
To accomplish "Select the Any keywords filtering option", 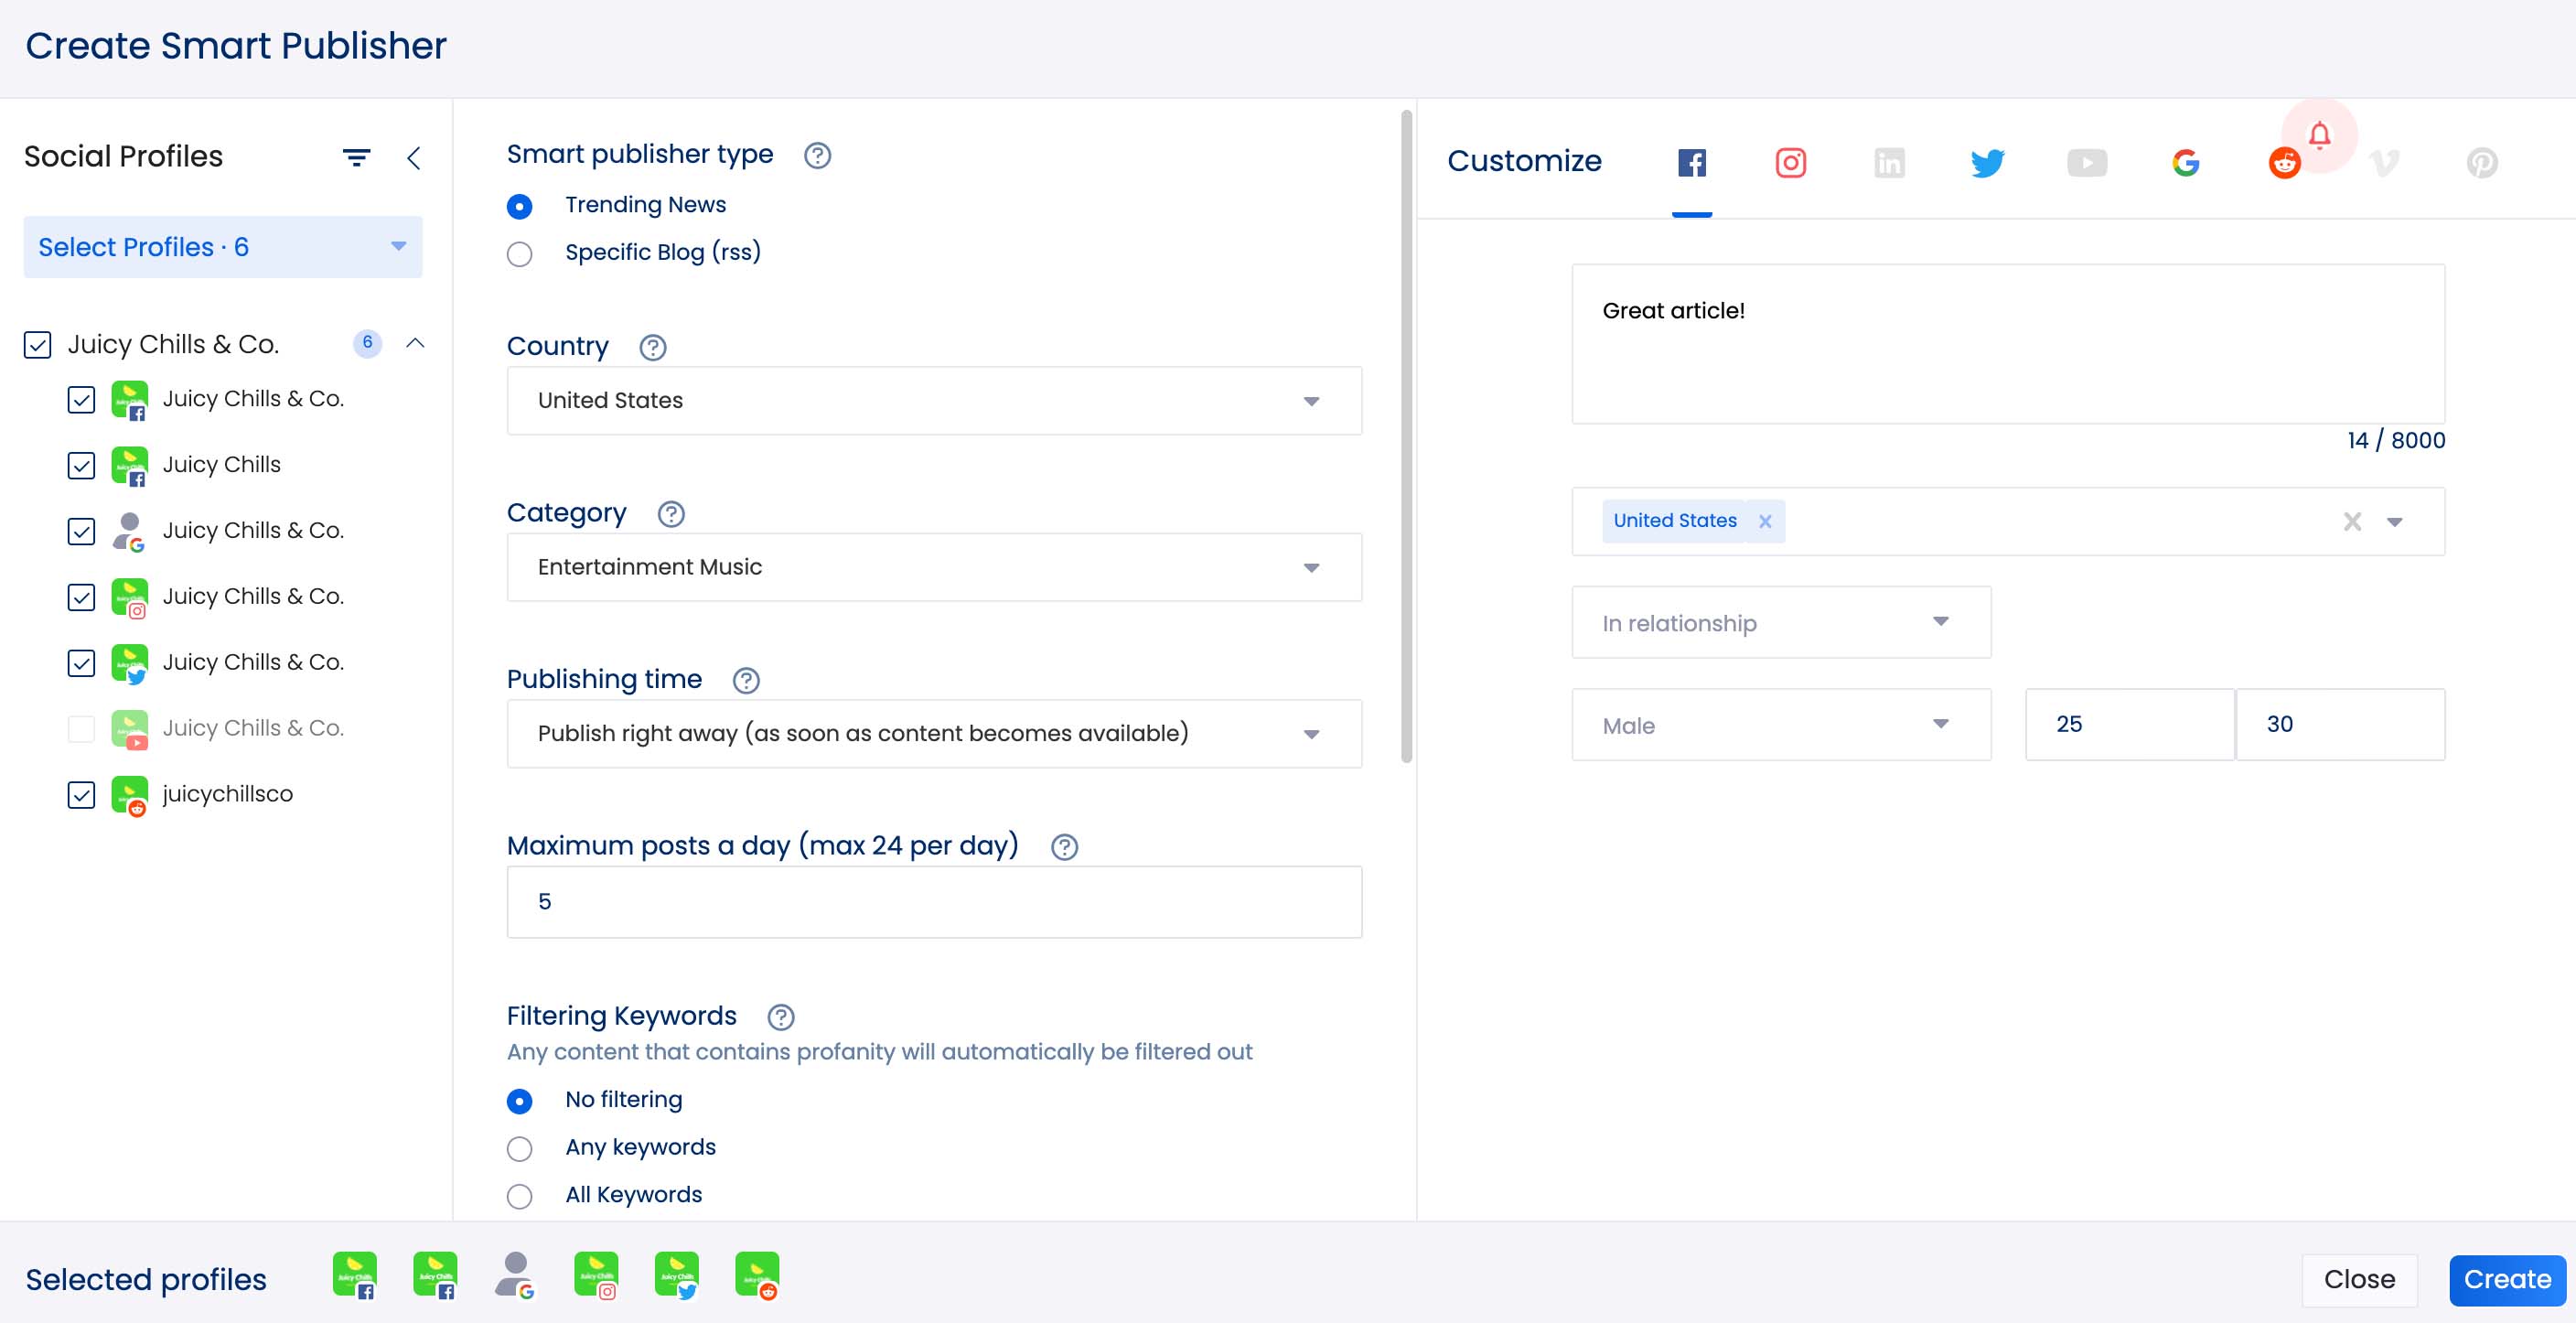I will (519, 1148).
